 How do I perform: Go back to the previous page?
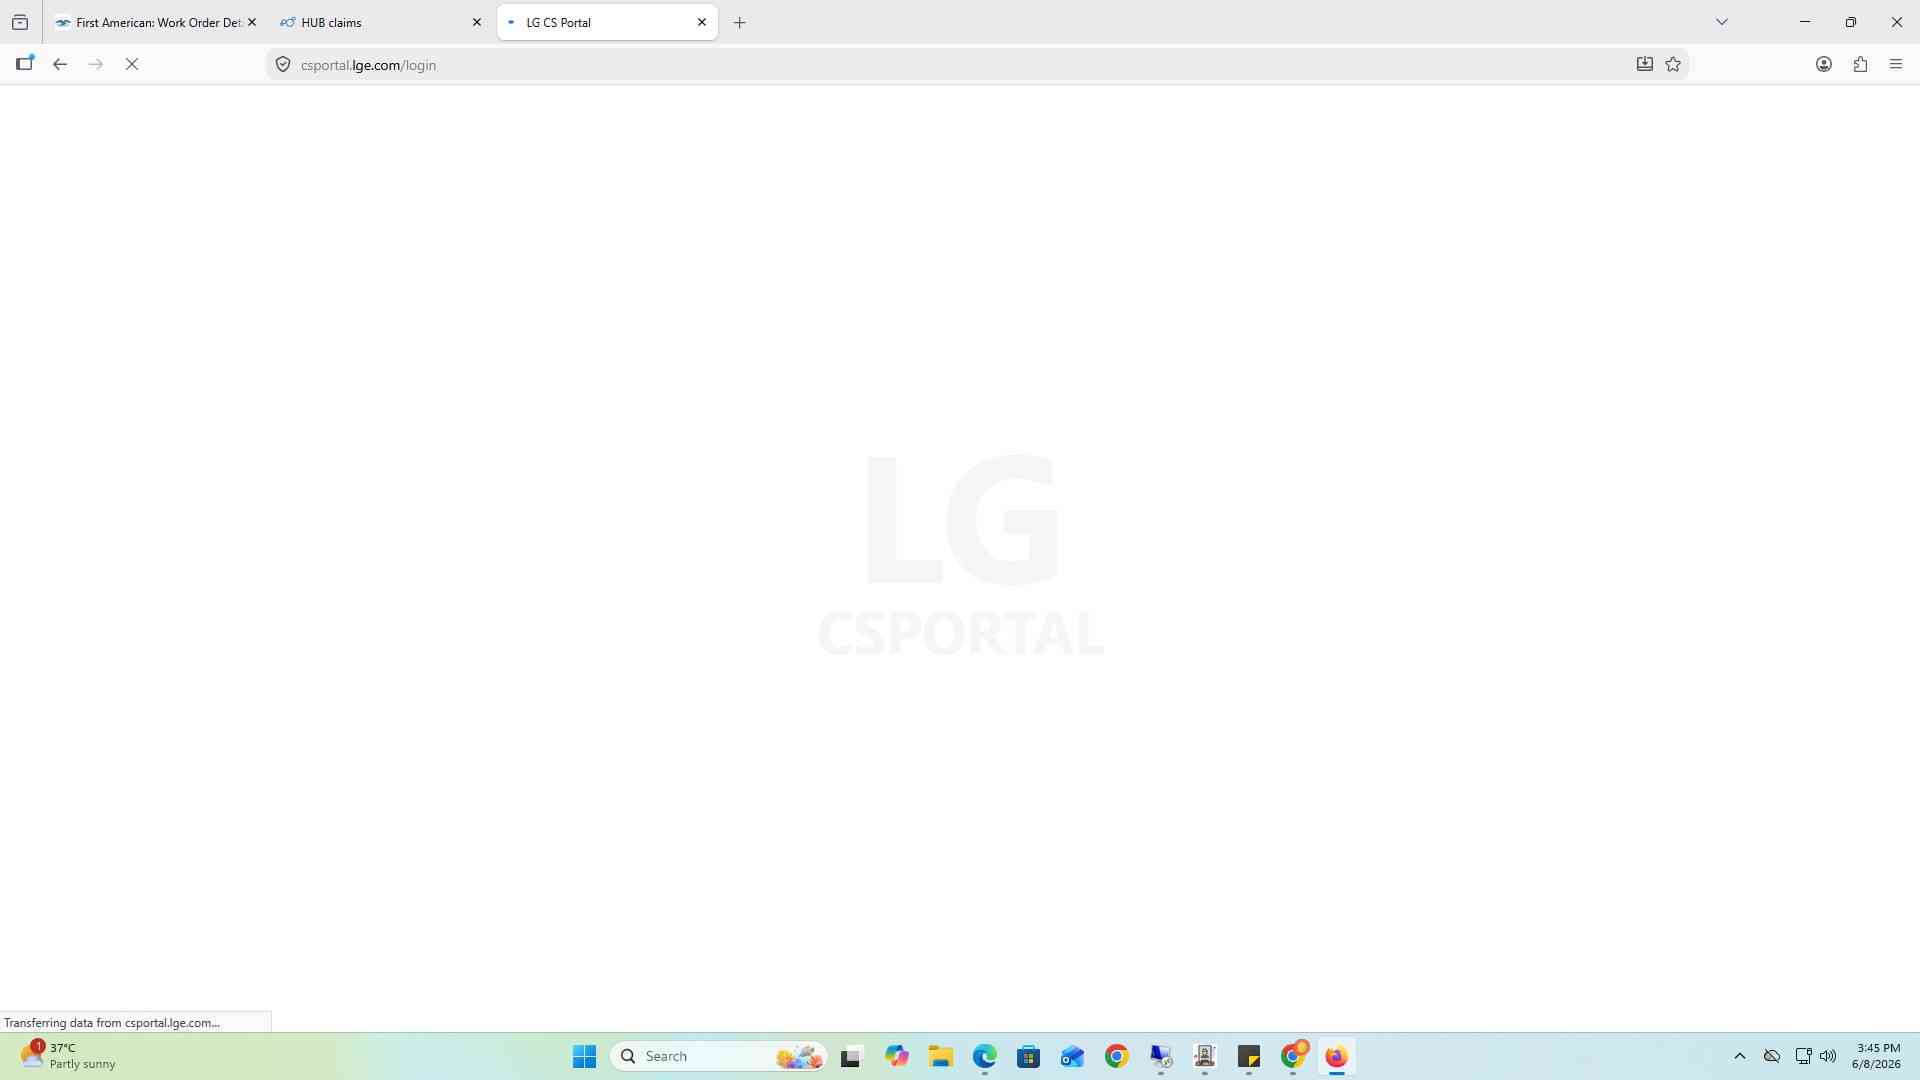pos(60,64)
